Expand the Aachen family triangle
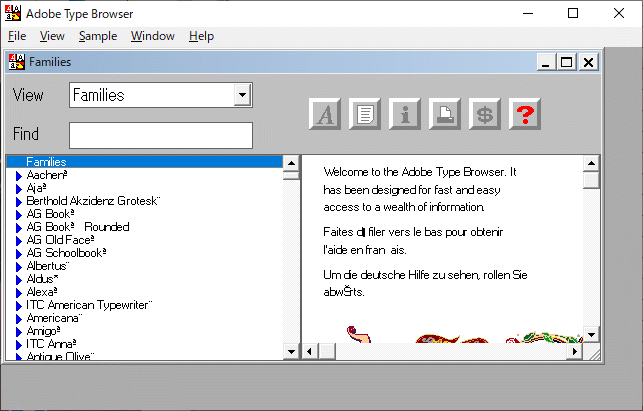This screenshot has width=643, height=411. pos(18,176)
